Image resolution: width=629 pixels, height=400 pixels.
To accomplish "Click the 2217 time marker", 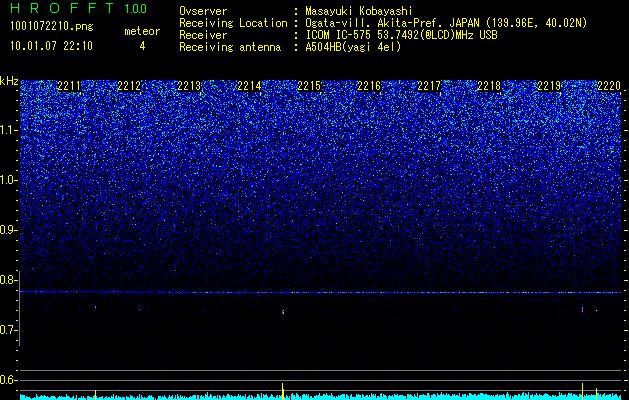I will click(x=429, y=86).
